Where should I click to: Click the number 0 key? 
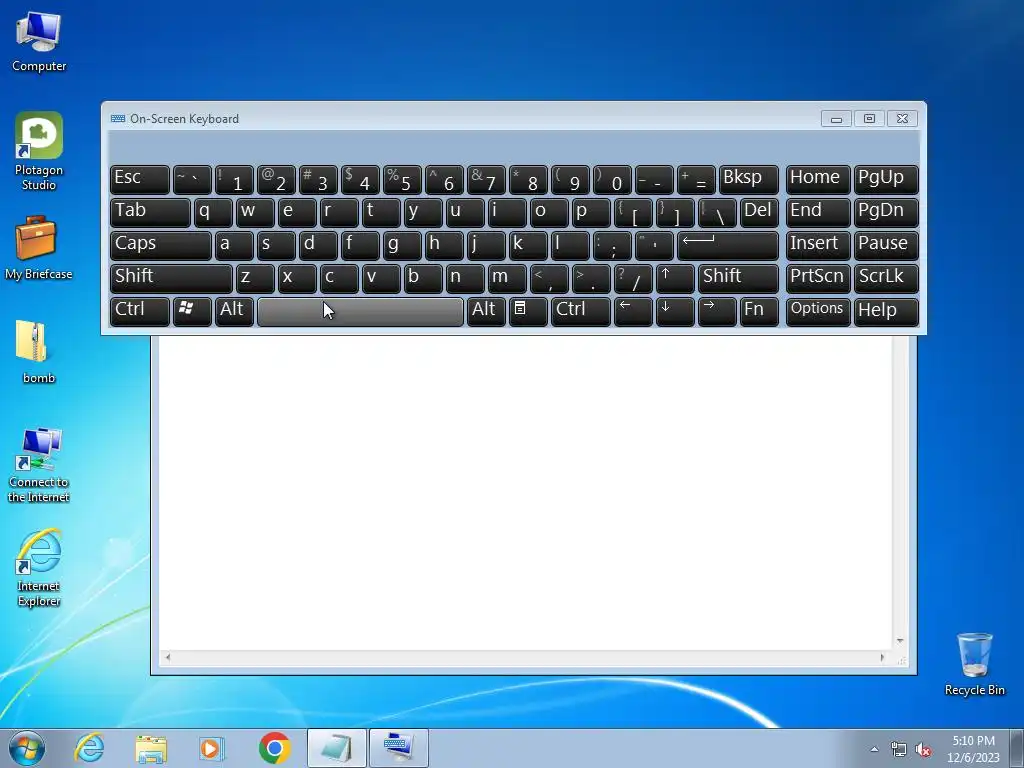pyautogui.click(x=612, y=180)
